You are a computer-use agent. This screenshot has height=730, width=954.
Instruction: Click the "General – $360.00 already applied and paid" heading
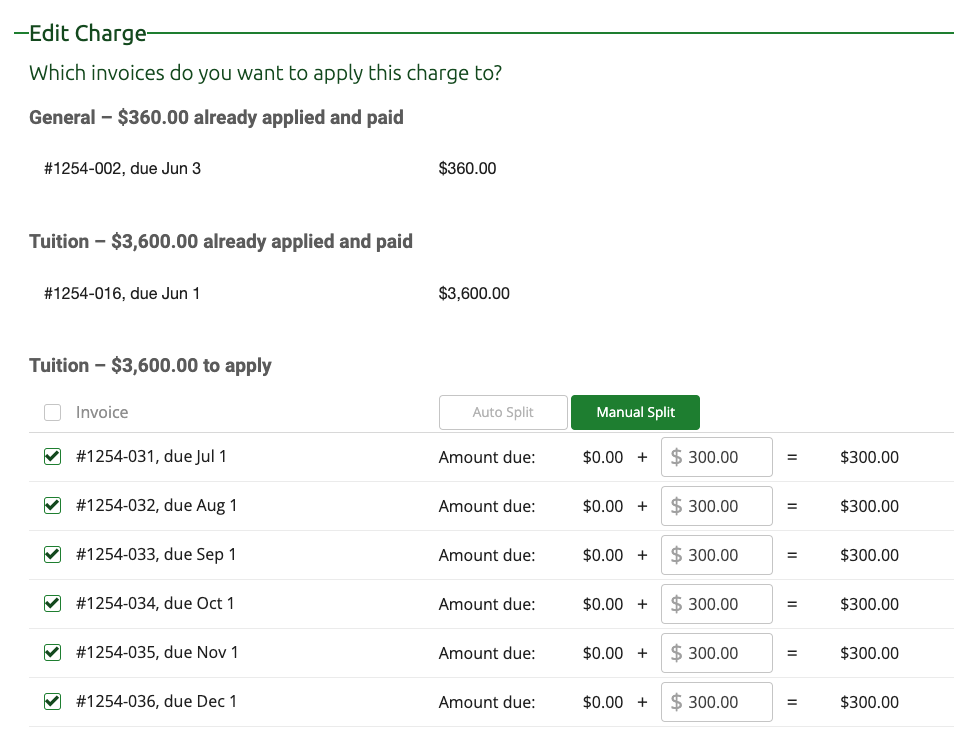(x=216, y=117)
